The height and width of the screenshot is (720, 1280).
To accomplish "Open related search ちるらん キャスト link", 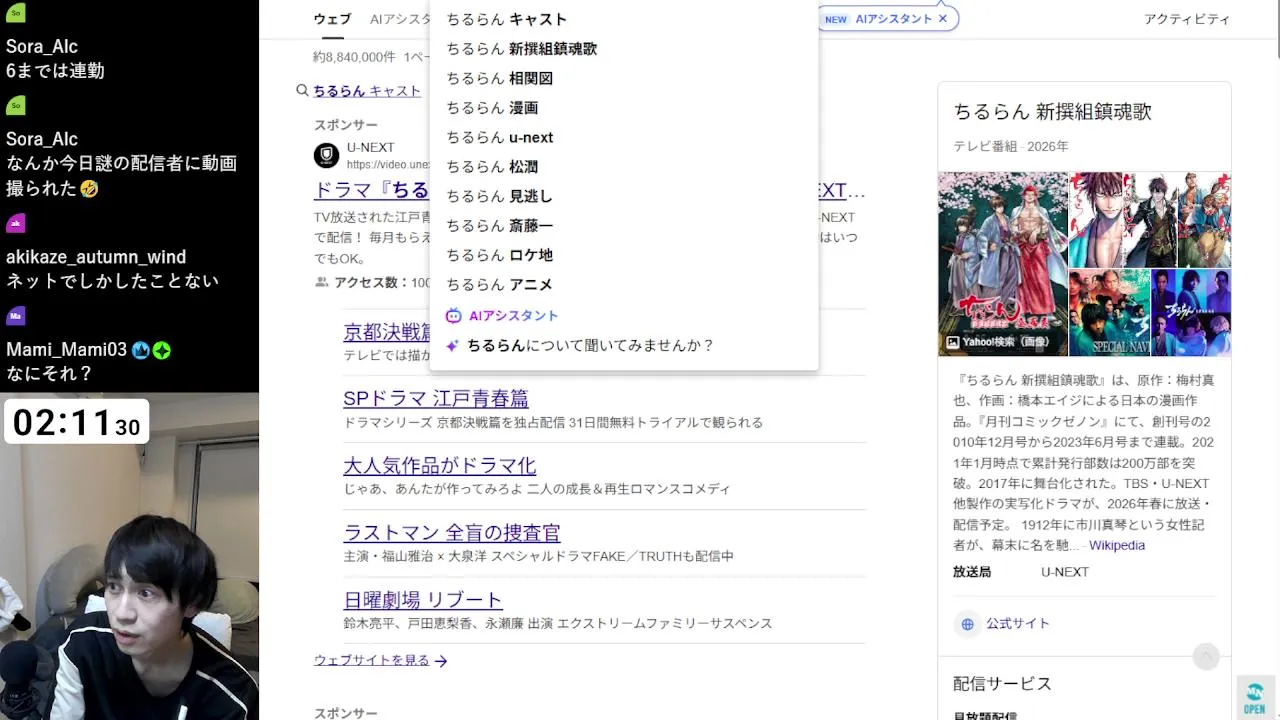I will tap(367, 90).
